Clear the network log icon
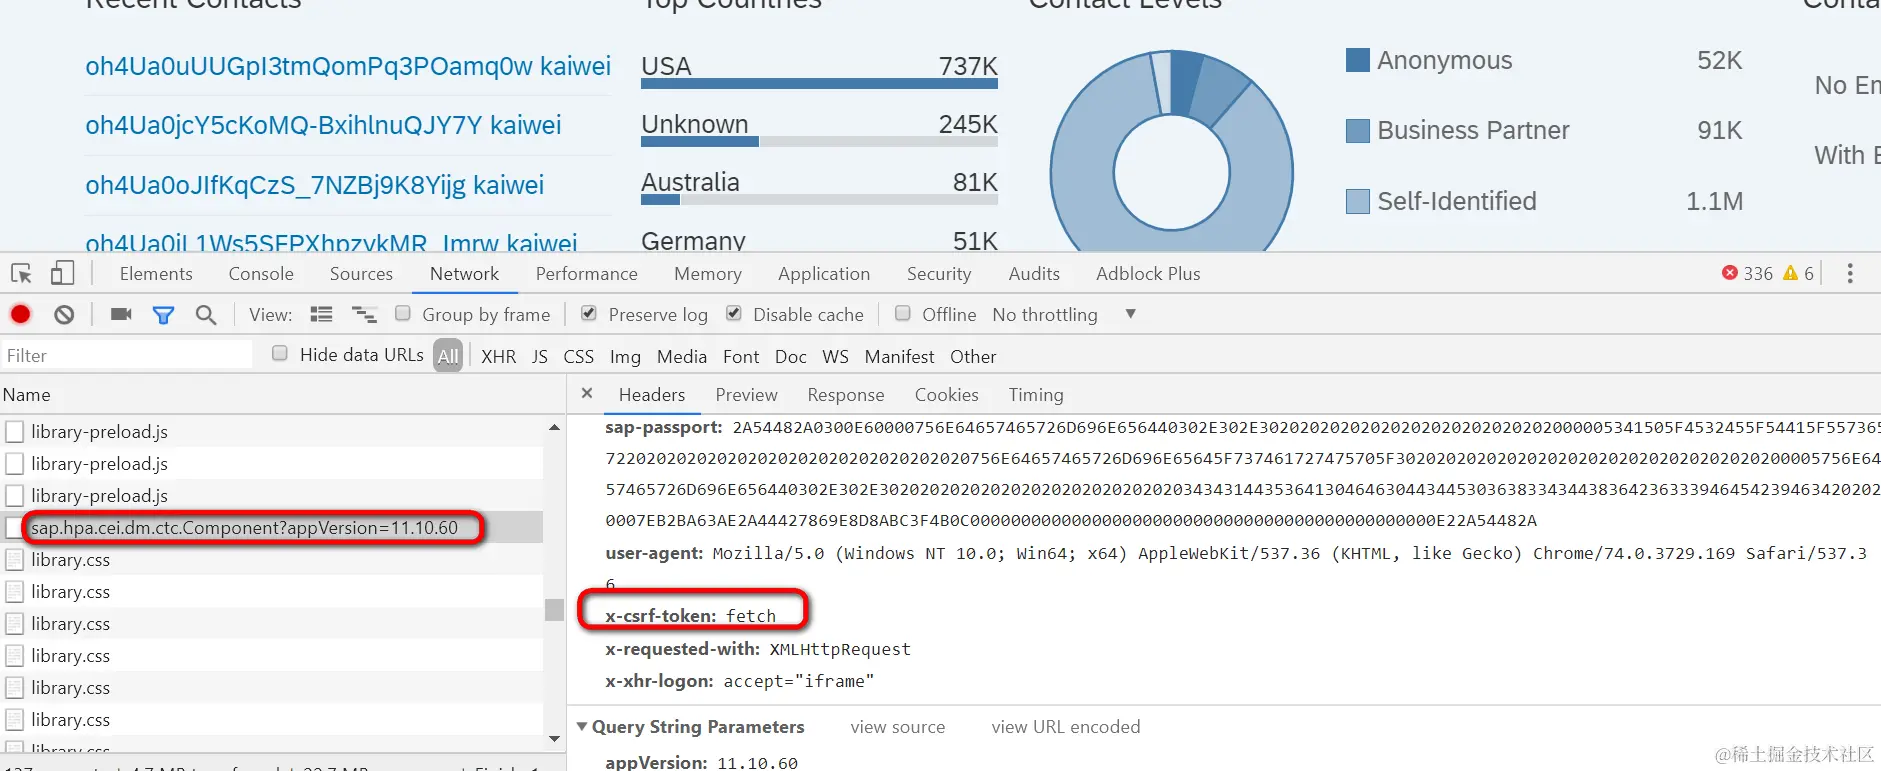The height and width of the screenshot is (771, 1881). [64, 315]
